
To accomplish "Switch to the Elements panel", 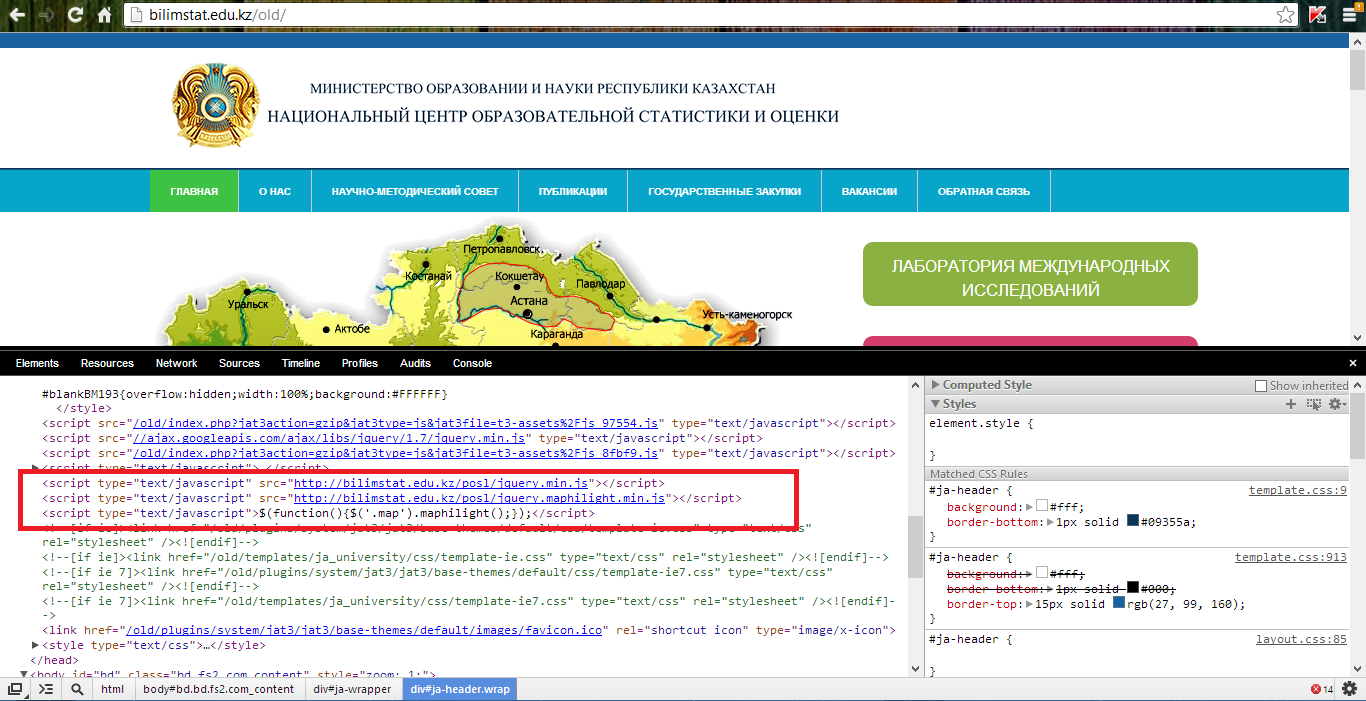I will point(37,363).
